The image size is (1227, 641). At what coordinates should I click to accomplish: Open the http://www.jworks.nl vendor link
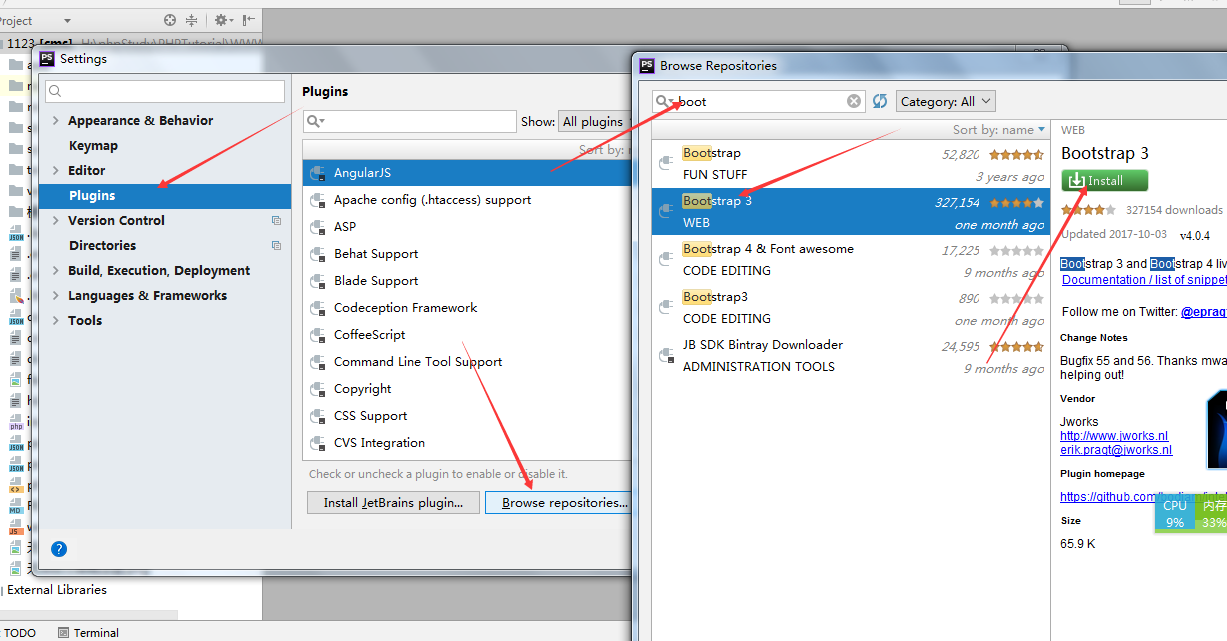tap(1114, 436)
